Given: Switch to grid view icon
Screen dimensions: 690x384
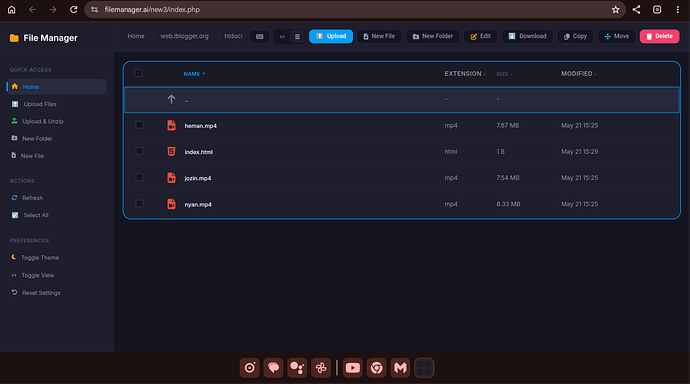Looking at the screenshot, I should pyautogui.click(x=282, y=37).
